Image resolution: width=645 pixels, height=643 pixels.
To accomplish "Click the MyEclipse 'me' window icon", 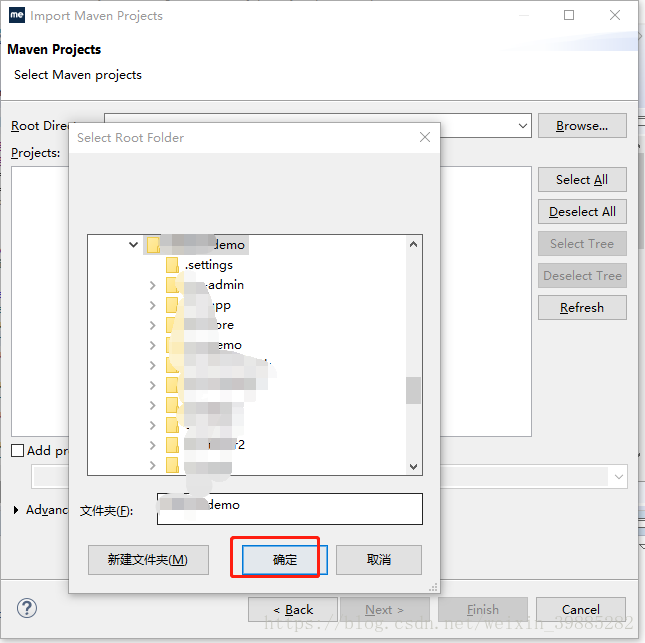I will tap(17, 15).
